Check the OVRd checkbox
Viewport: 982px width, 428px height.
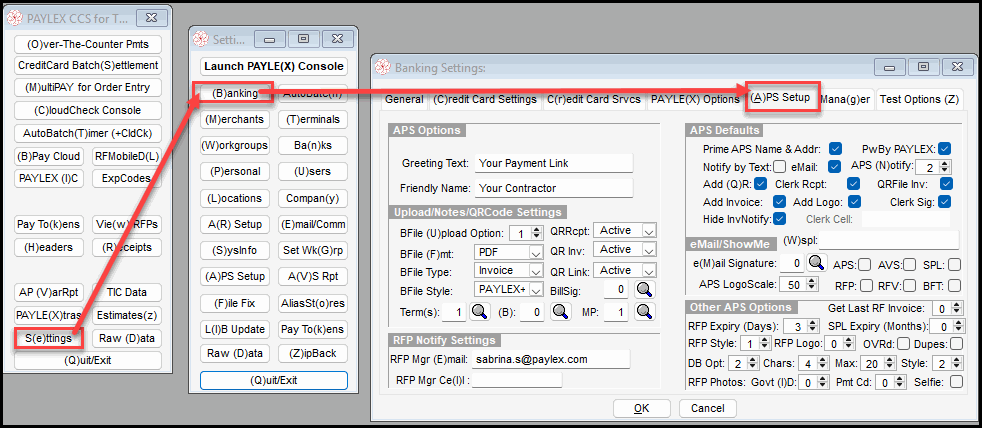pos(904,344)
